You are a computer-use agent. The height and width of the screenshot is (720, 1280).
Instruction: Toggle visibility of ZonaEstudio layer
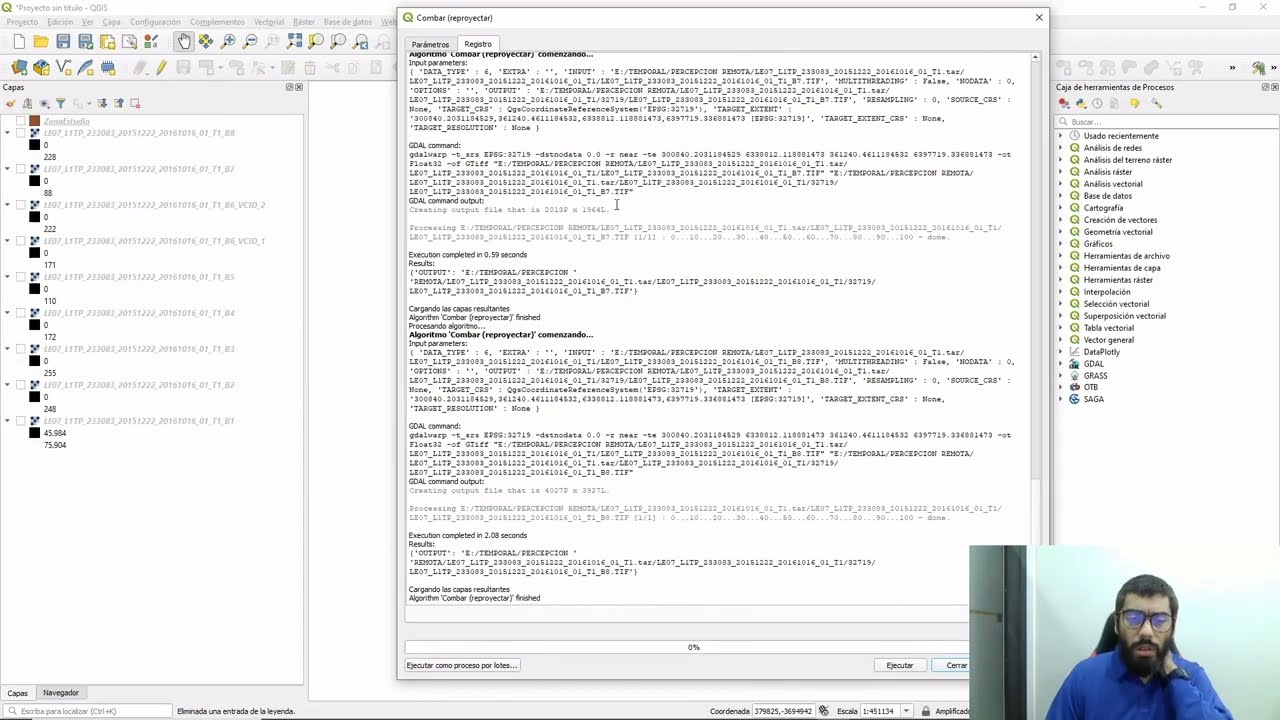point(21,121)
